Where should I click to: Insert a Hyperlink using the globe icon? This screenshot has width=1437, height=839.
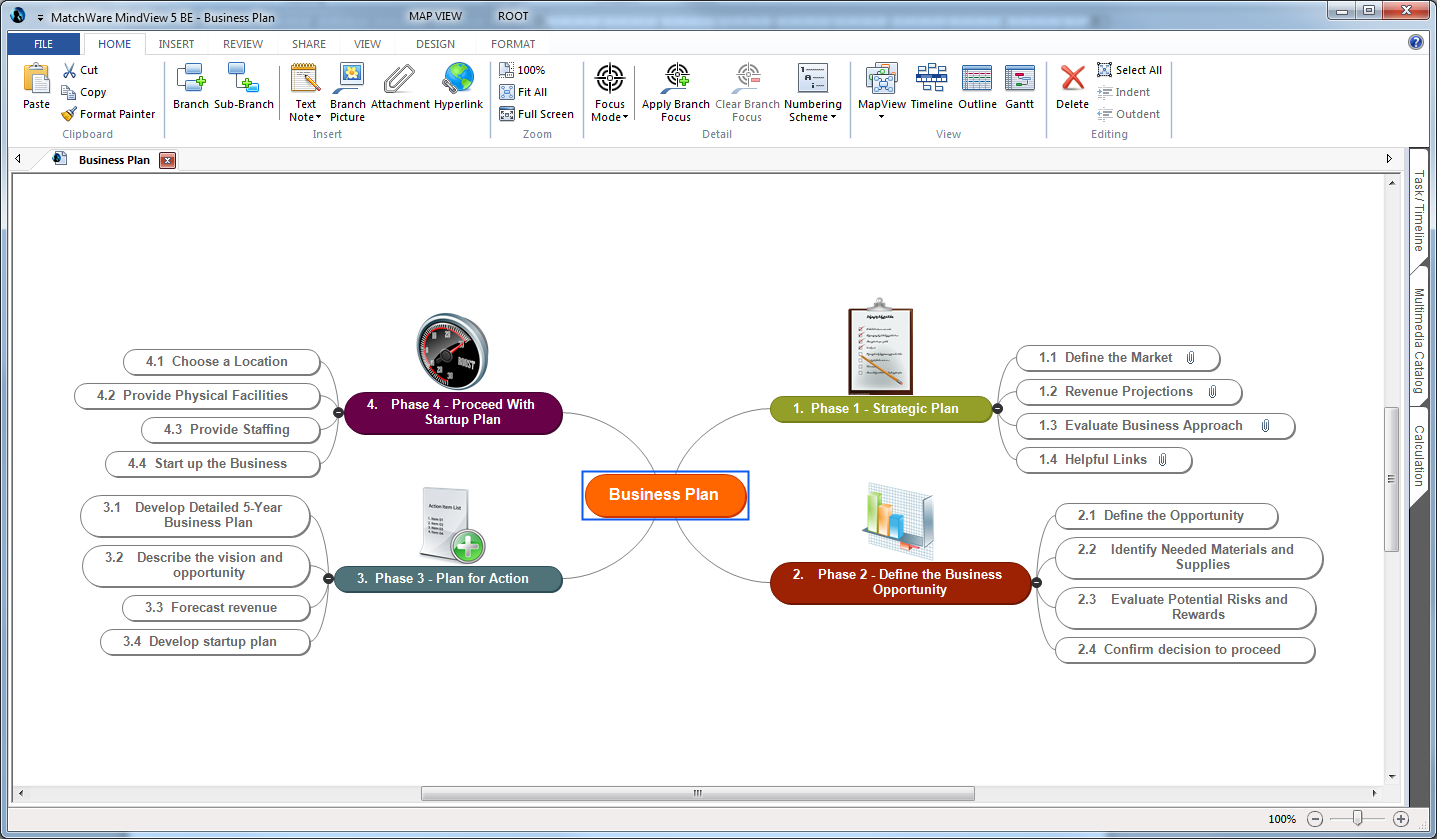458,80
